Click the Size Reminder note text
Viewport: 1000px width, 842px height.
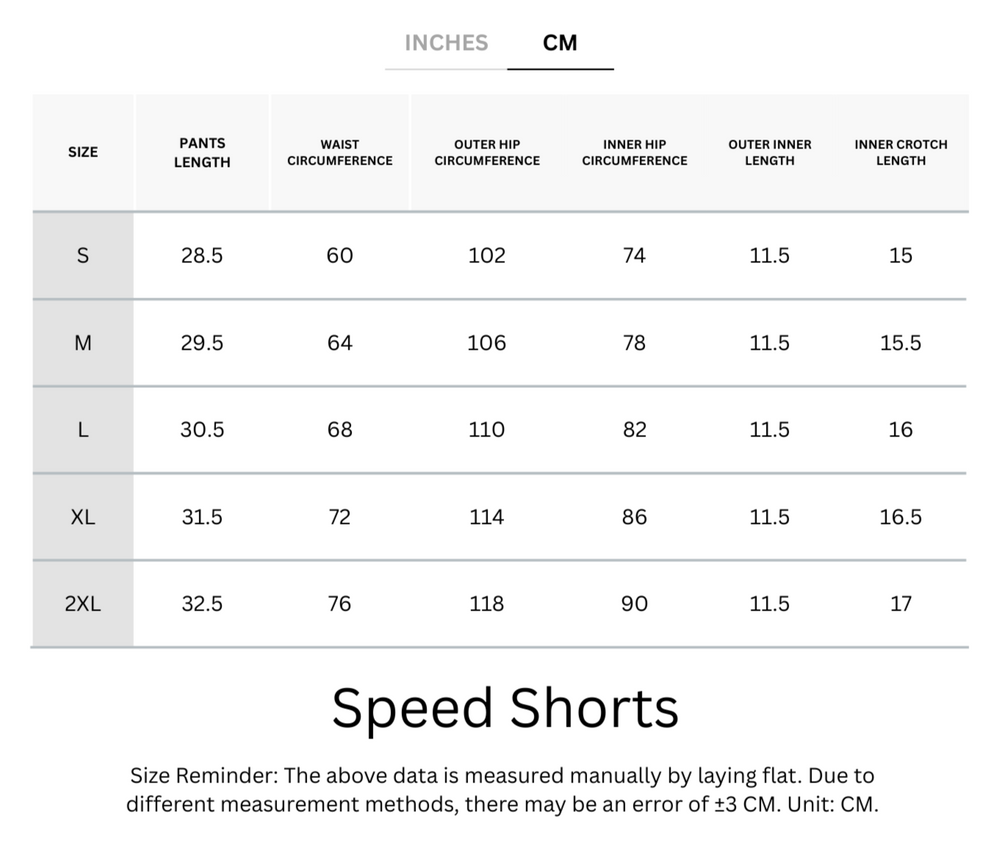(502, 790)
